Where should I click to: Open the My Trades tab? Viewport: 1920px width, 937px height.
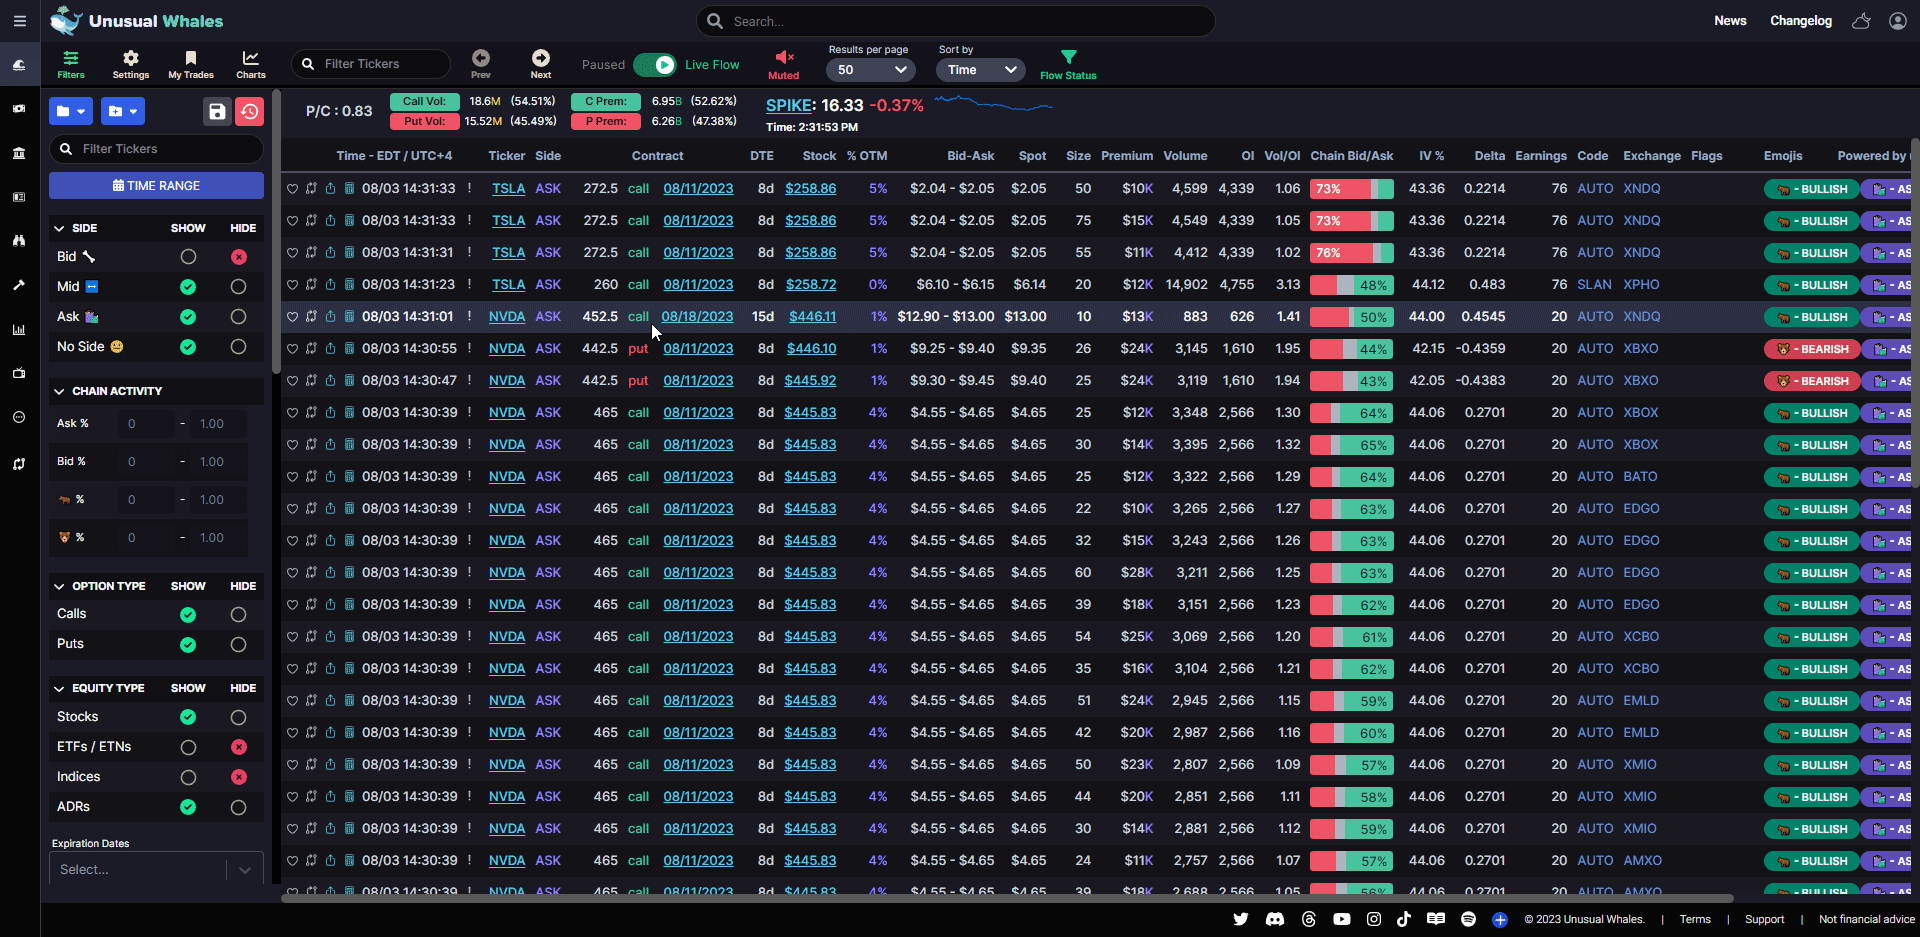(x=191, y=65)
